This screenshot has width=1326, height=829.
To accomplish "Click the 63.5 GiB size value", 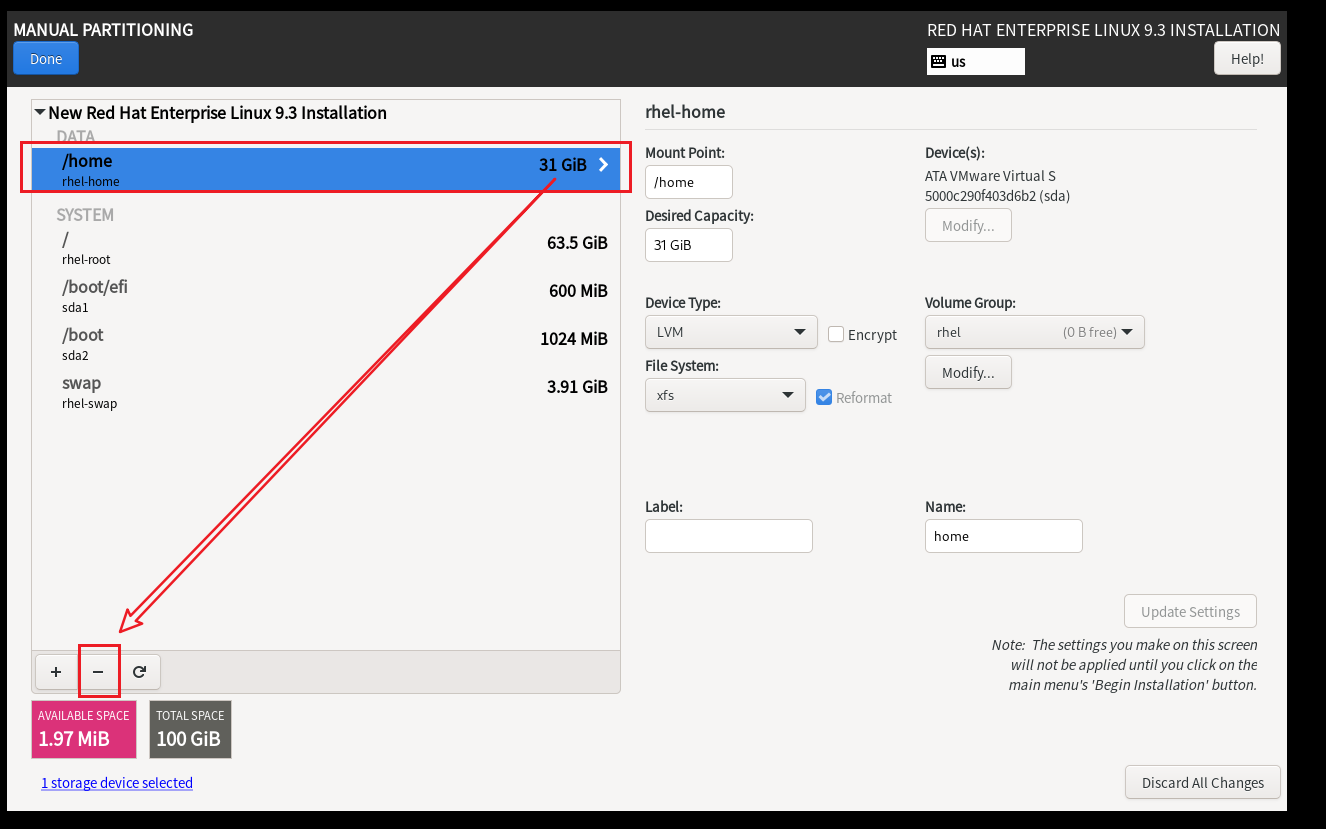I will coord(577,243).
